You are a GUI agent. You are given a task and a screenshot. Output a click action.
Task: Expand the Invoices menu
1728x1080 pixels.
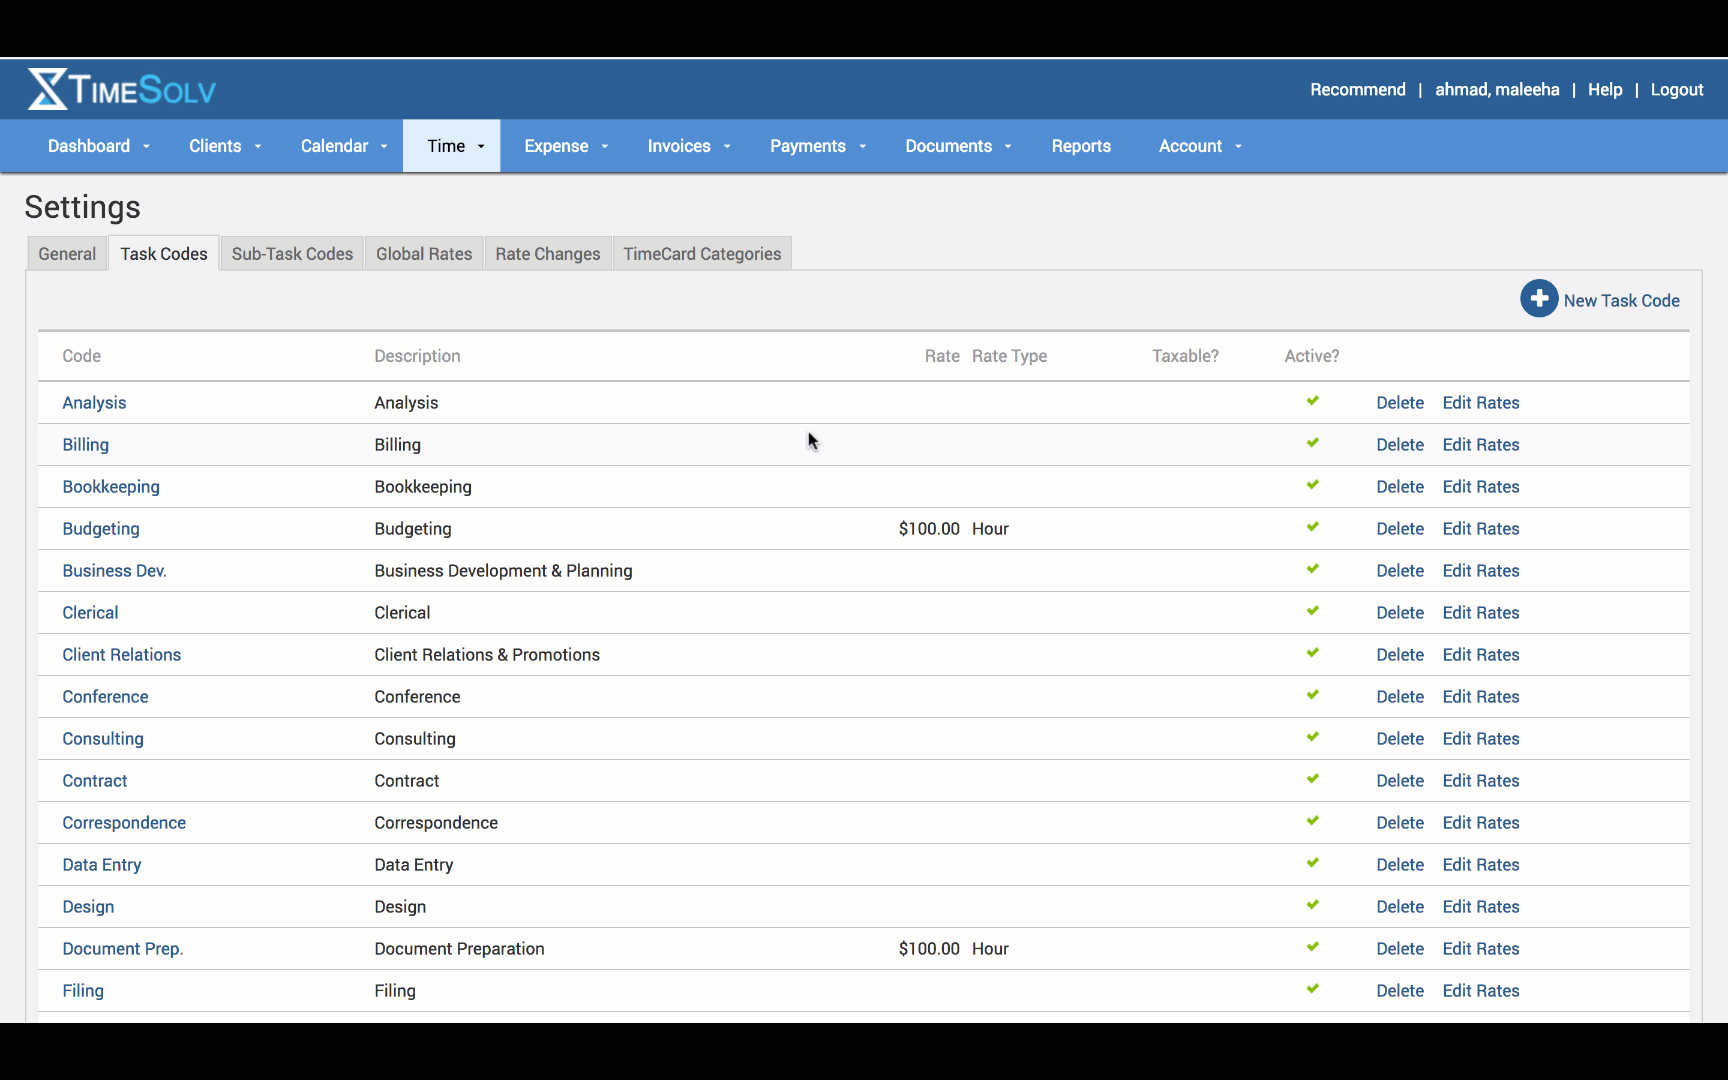tap(688, 146)
